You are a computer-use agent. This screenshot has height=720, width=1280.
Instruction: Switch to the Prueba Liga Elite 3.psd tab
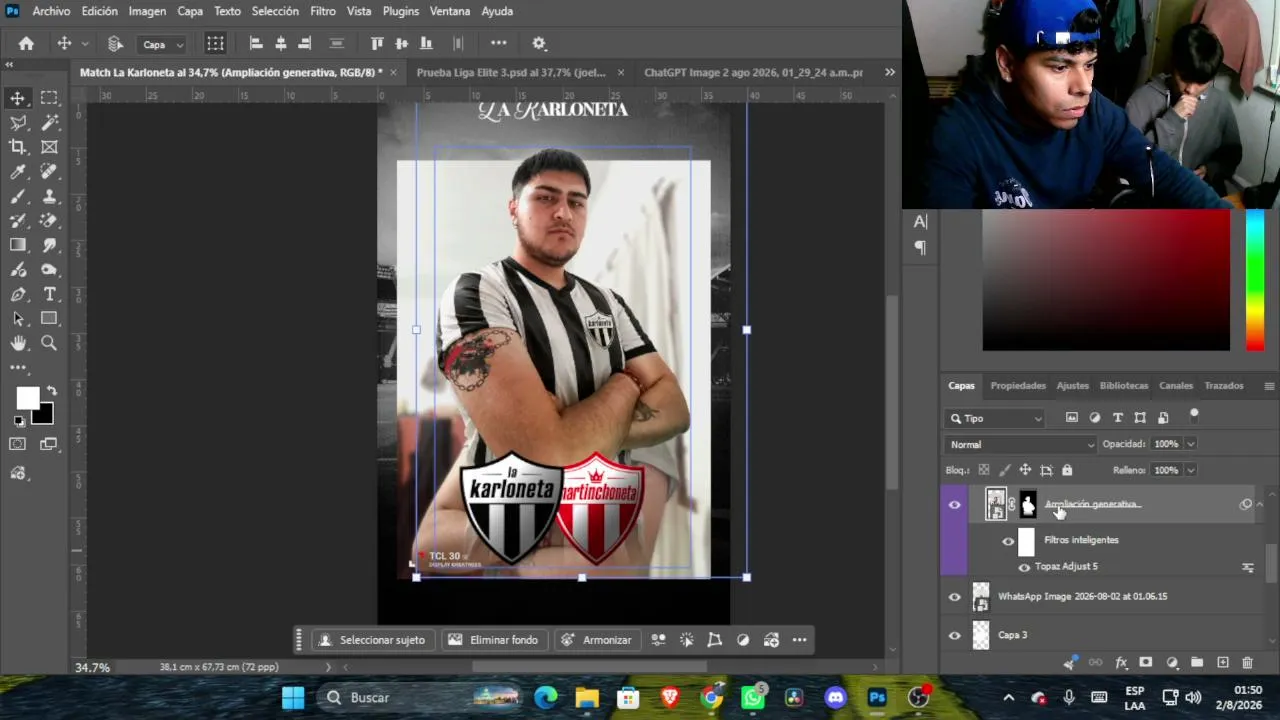pos(511,72)
